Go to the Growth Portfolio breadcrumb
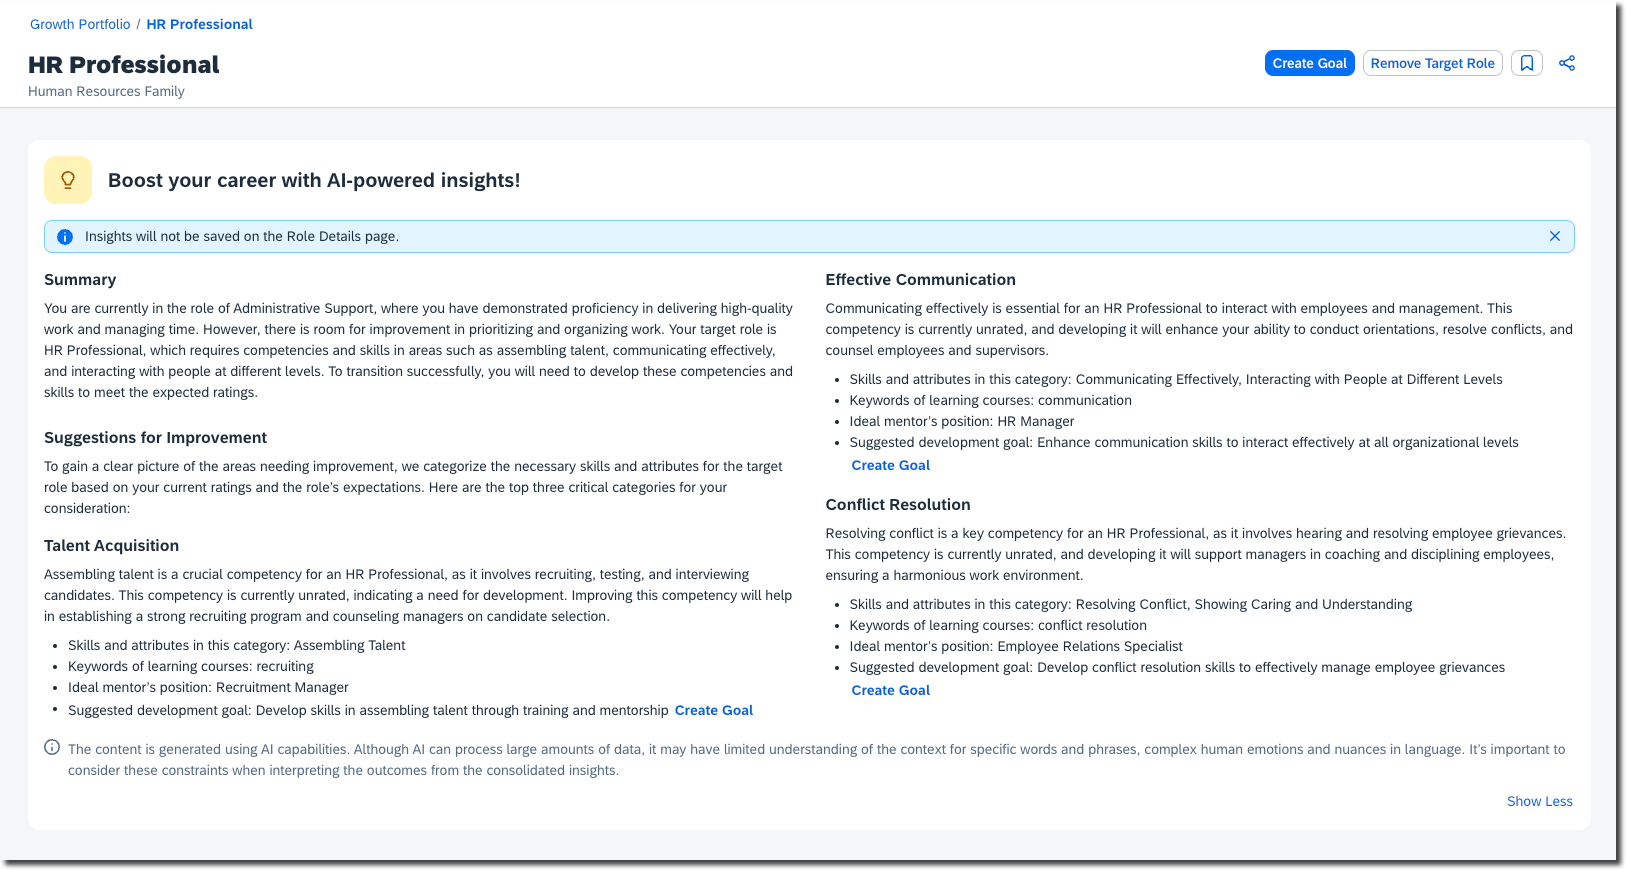 [80, 24]
